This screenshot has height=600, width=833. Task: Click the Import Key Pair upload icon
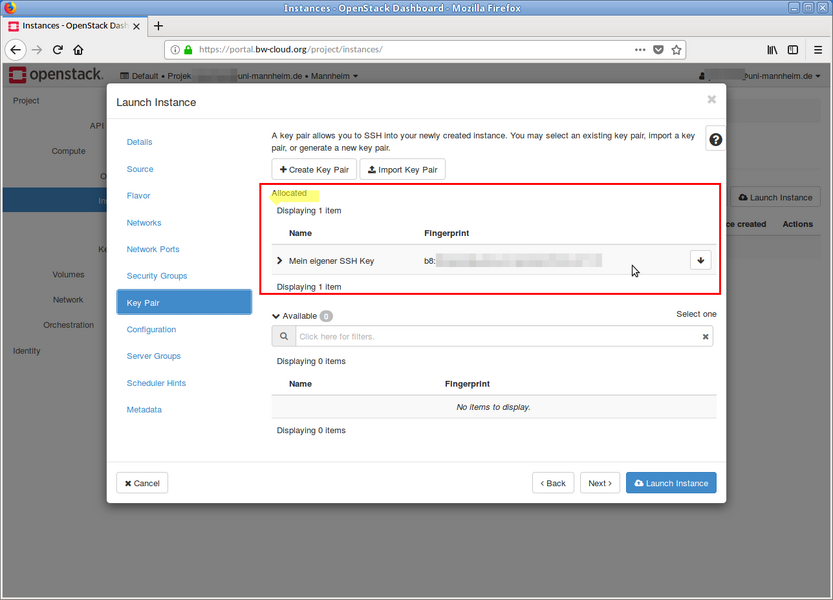point(371,169)
